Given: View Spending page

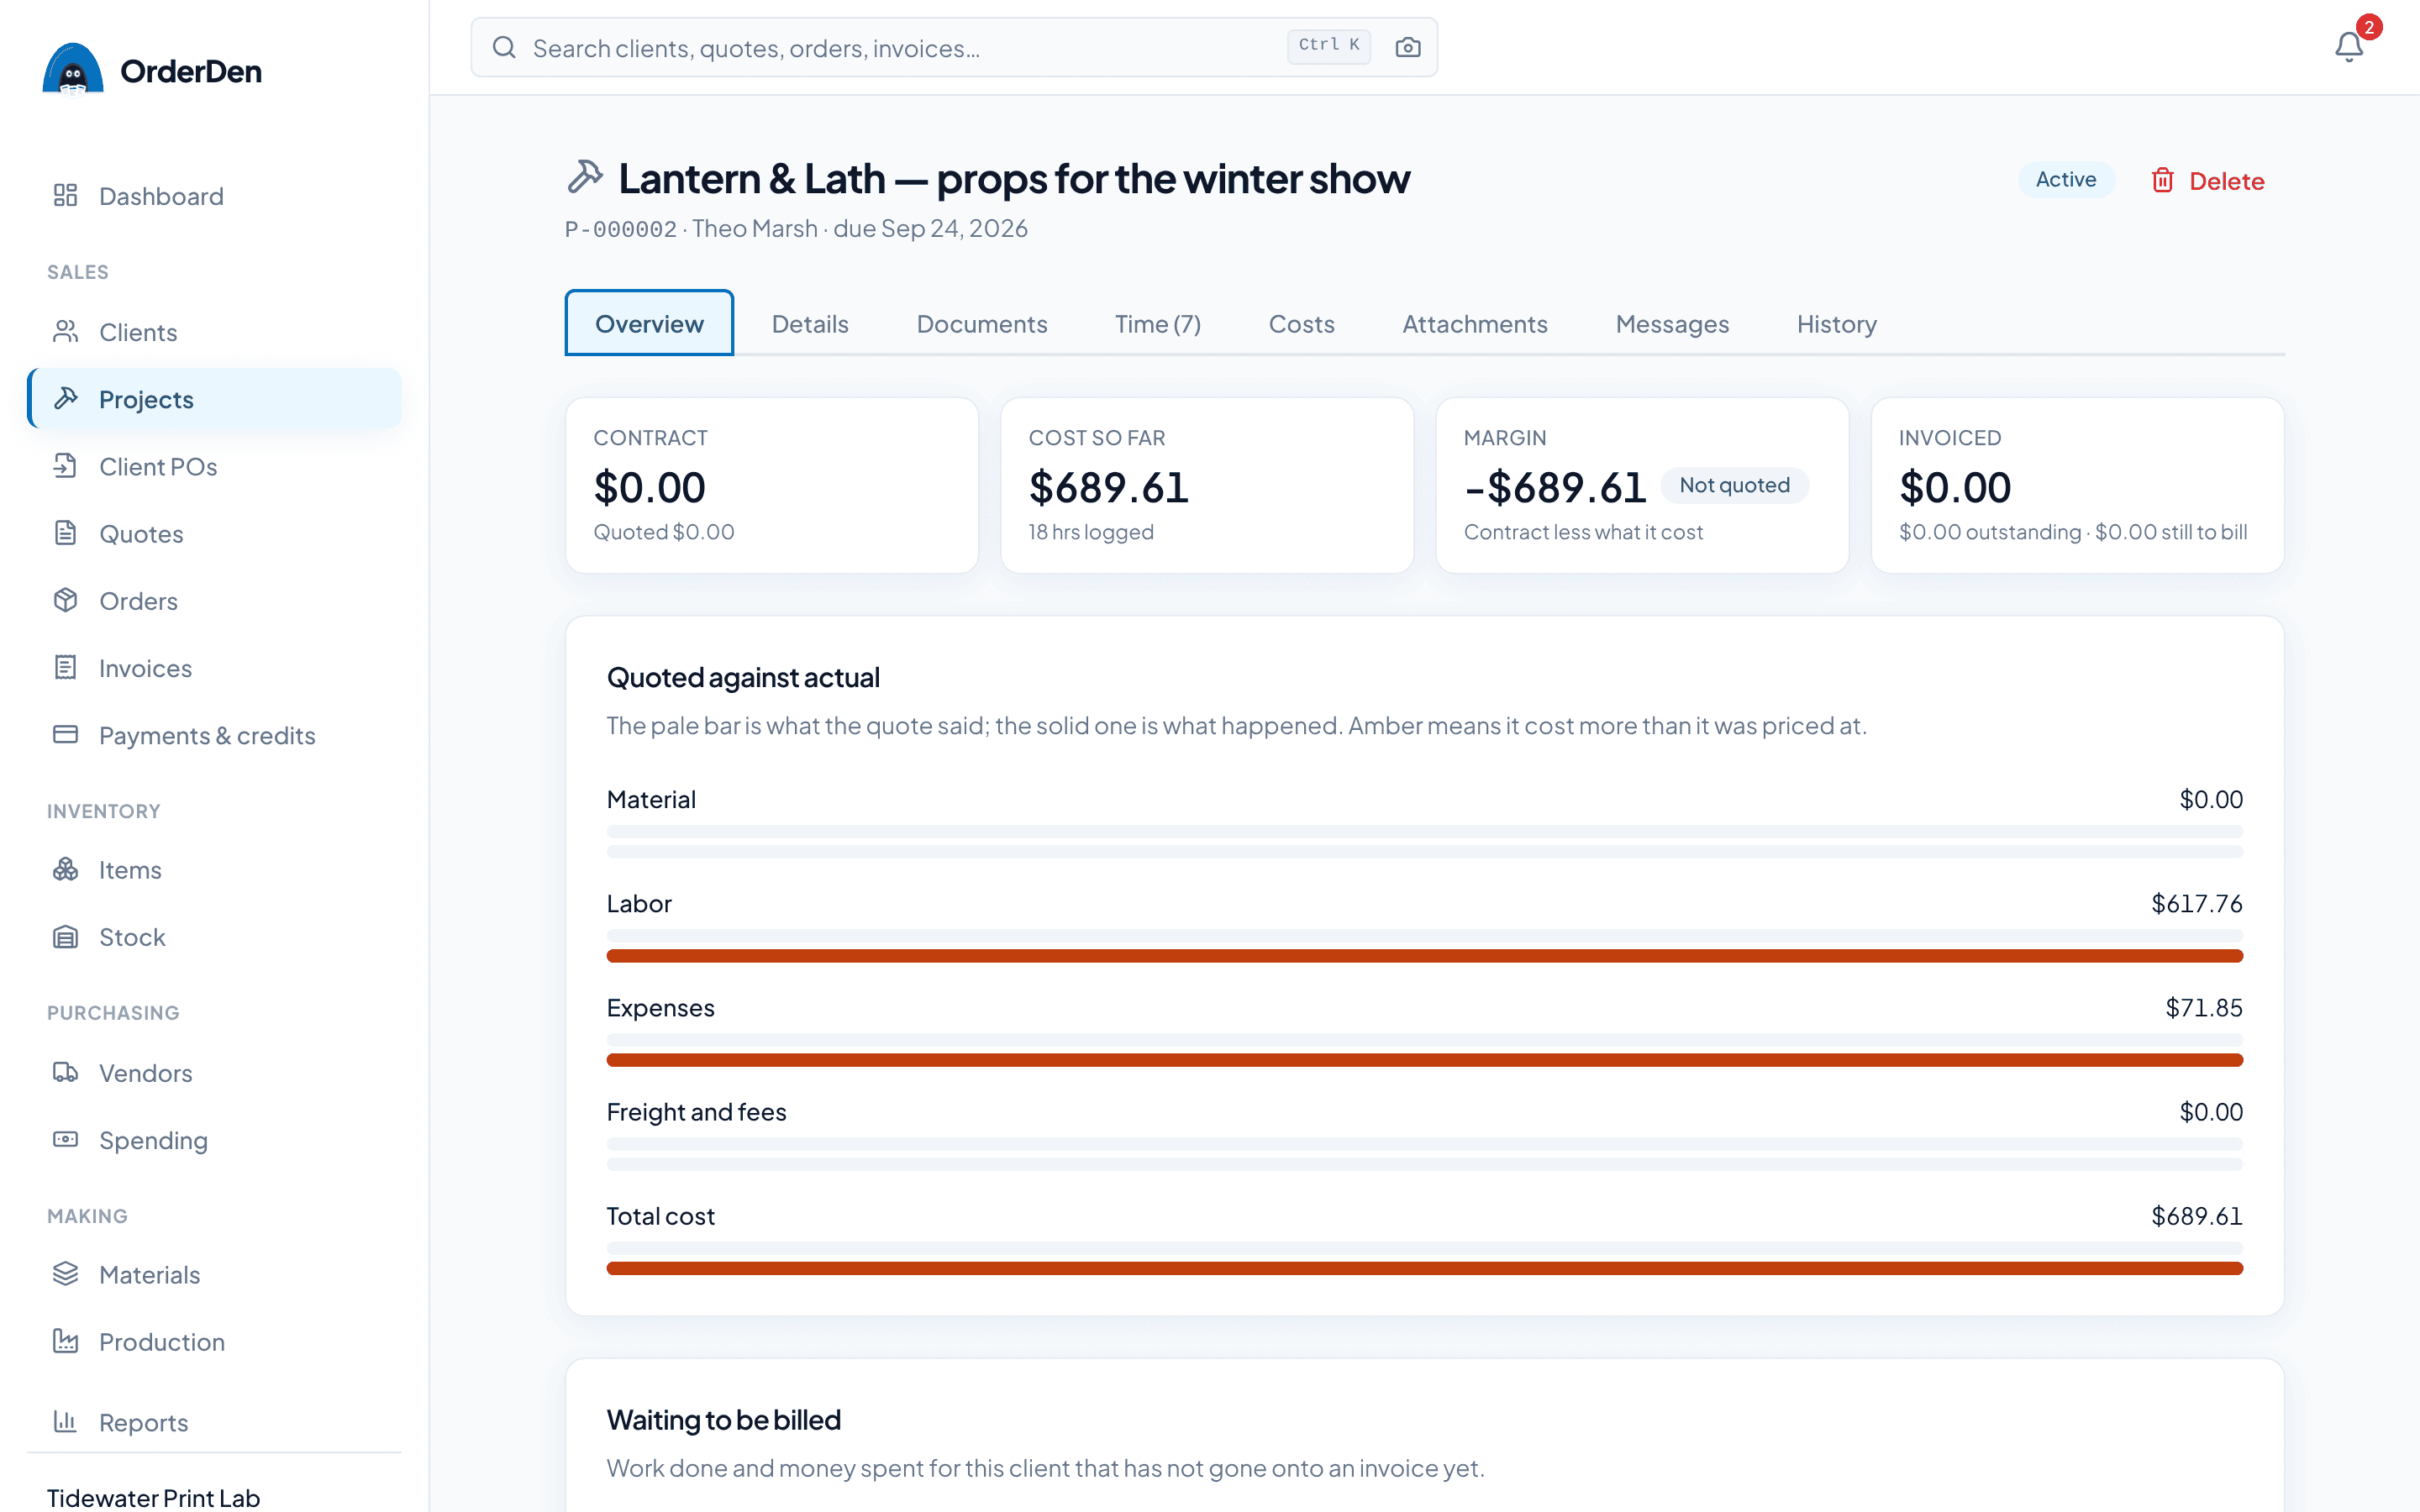Looking at the screenshot, I should pyautogui.click(x=214, y=1140).
